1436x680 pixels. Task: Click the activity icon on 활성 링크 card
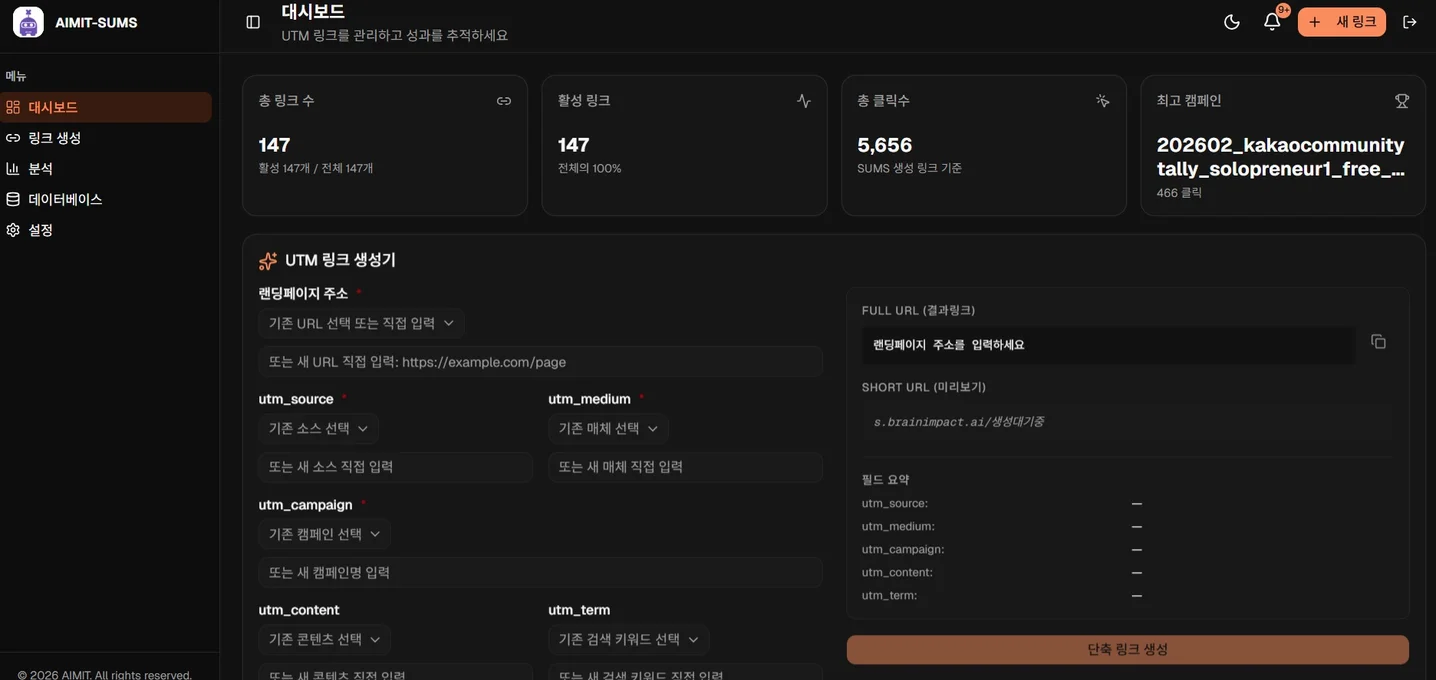pos(804,101)
